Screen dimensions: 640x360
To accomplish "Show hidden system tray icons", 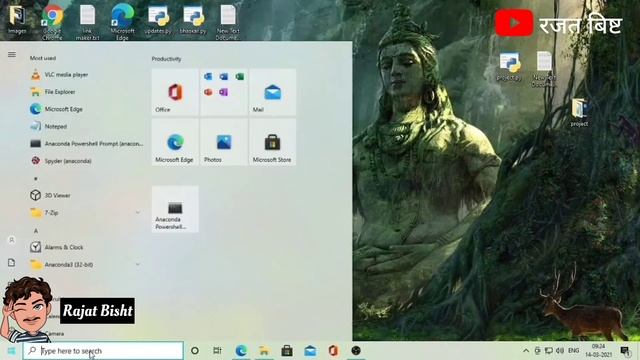I will [526, 351].
